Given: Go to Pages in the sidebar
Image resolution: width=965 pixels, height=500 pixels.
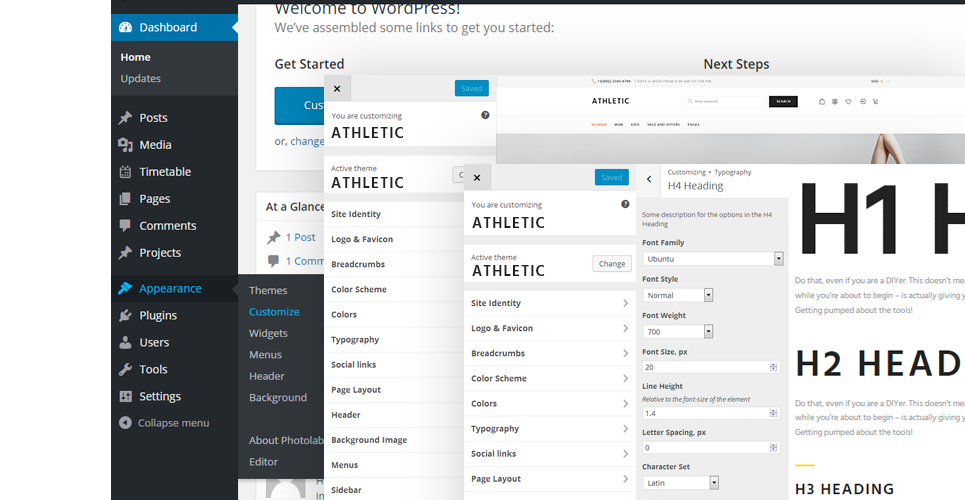Looking at the screenshot, I should click(x=174, y=199).
